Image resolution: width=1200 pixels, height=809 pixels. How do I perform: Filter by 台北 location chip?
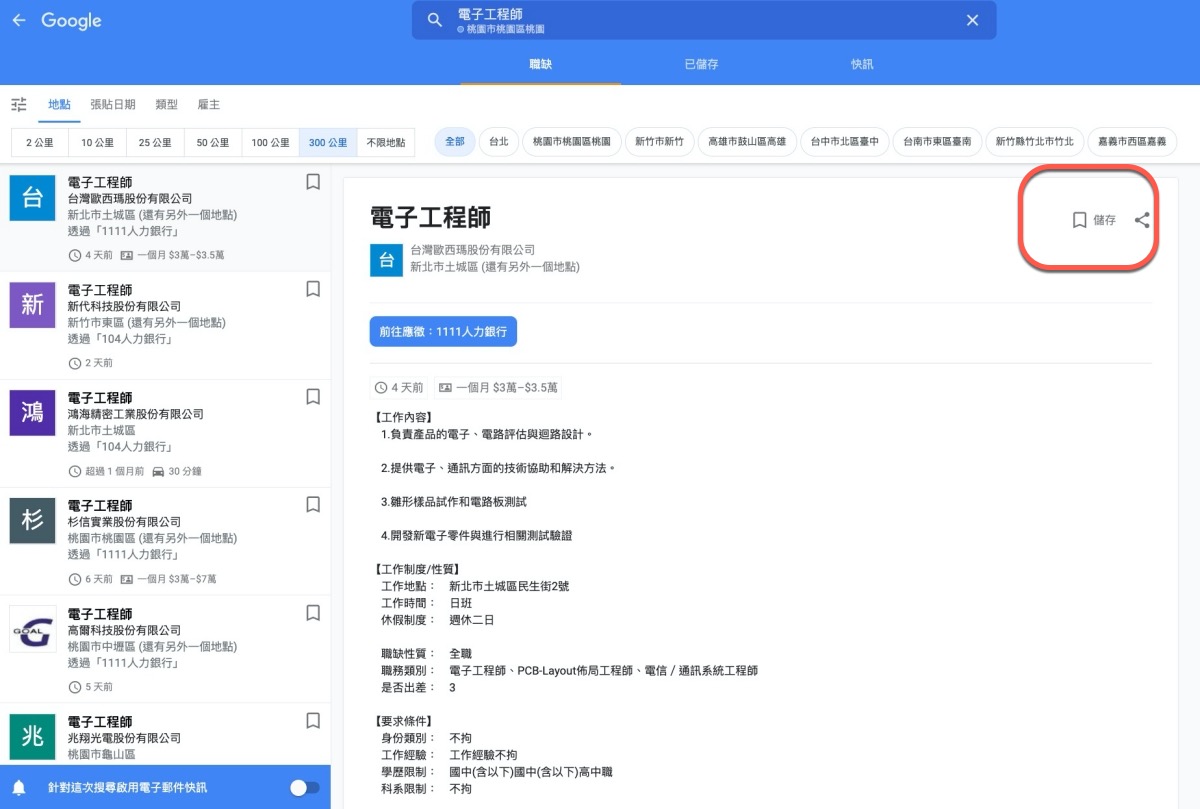coord(498,142)
